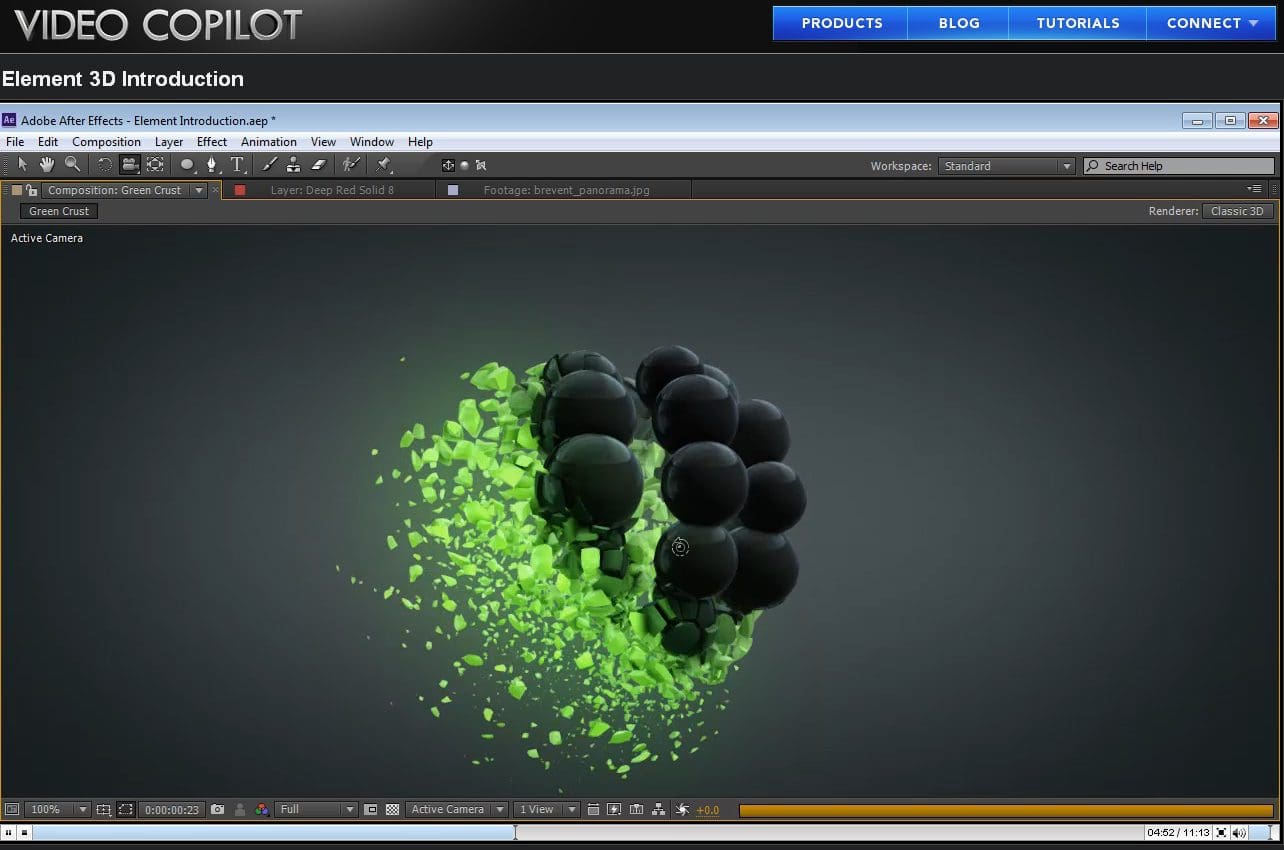Toggle Fast Previews lightning button

click(613, 809)
